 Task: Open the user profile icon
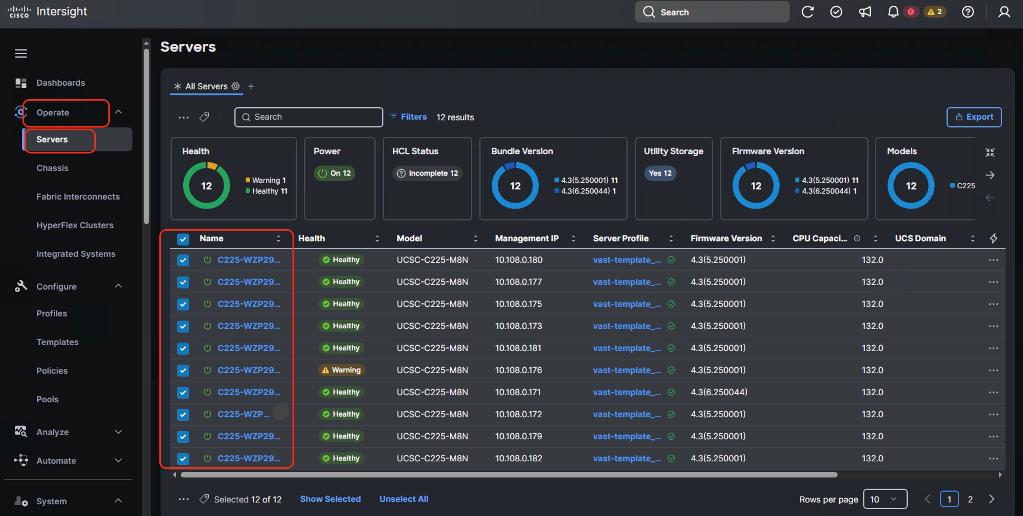click(x=1004, y=12)
